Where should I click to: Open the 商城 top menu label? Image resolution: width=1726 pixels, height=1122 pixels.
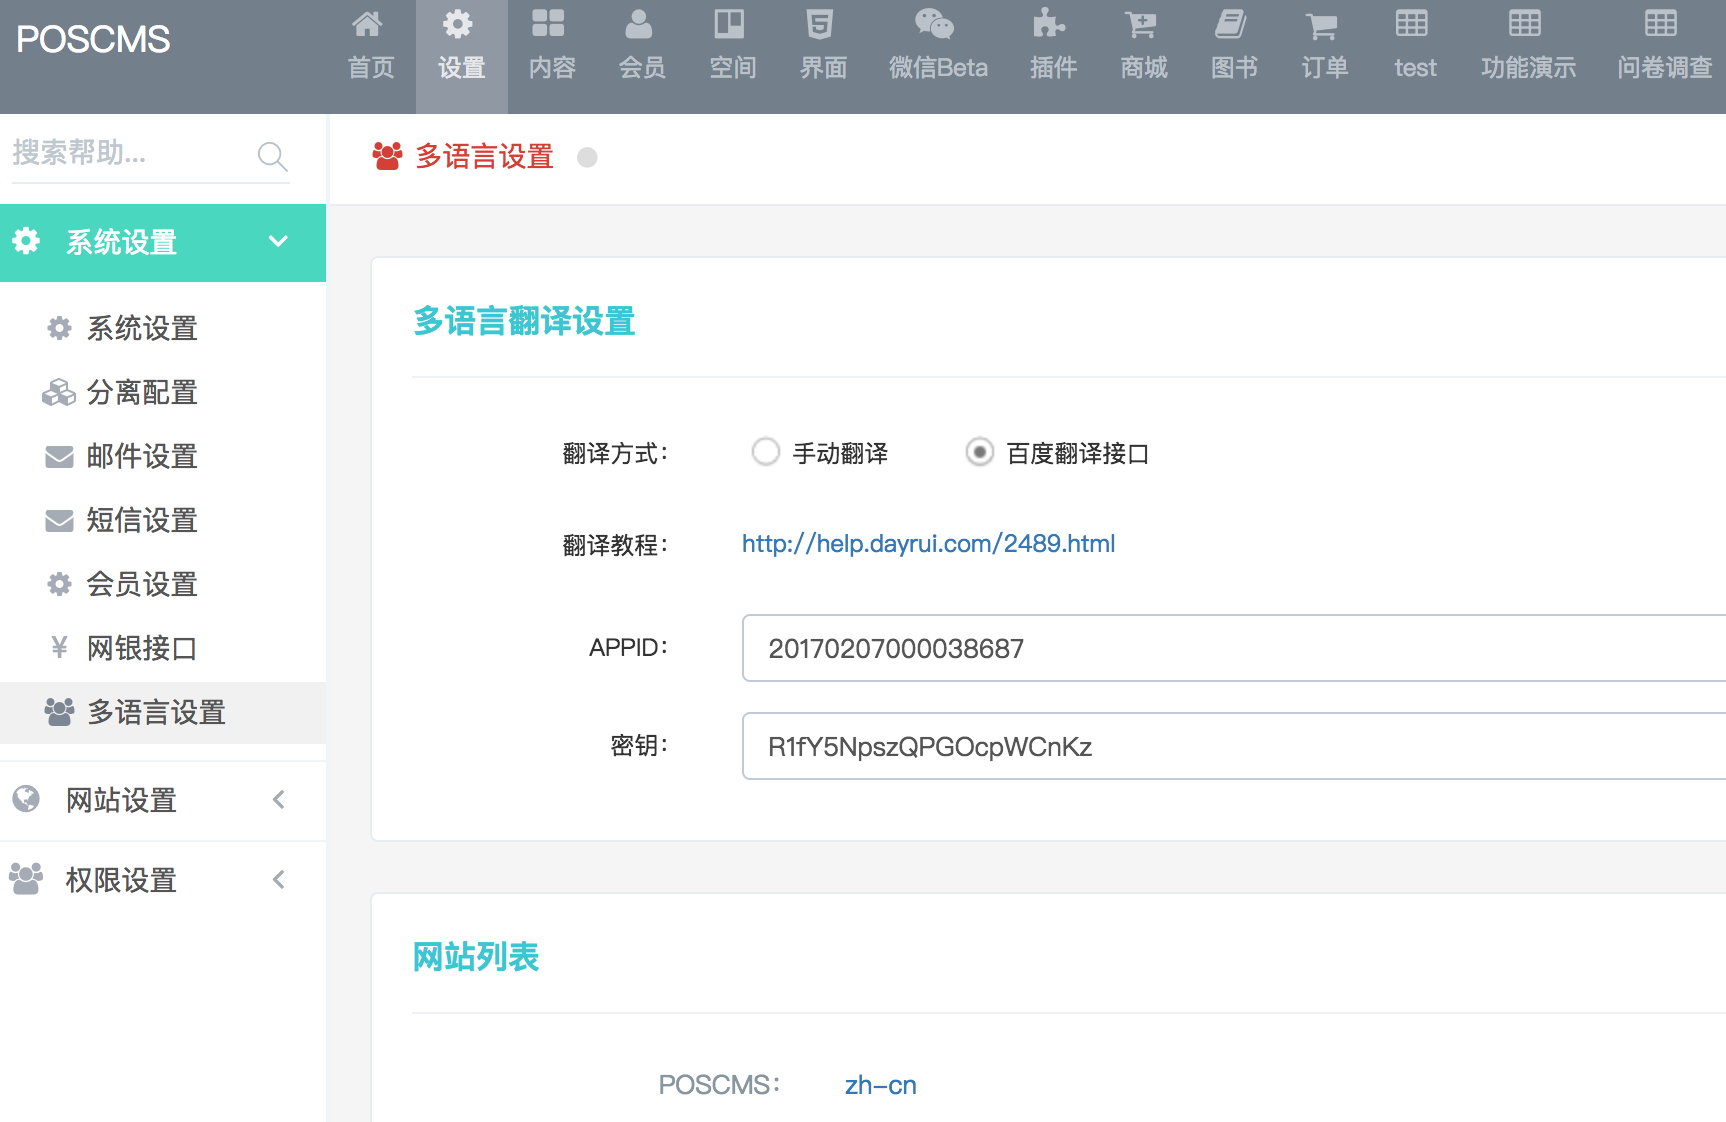tap(1144, 67)
